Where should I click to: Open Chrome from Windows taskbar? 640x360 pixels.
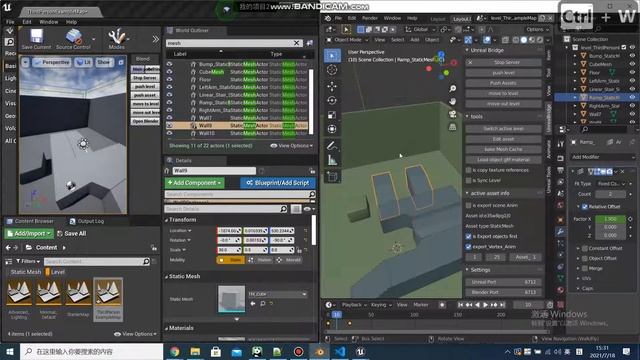pos(175,351)
